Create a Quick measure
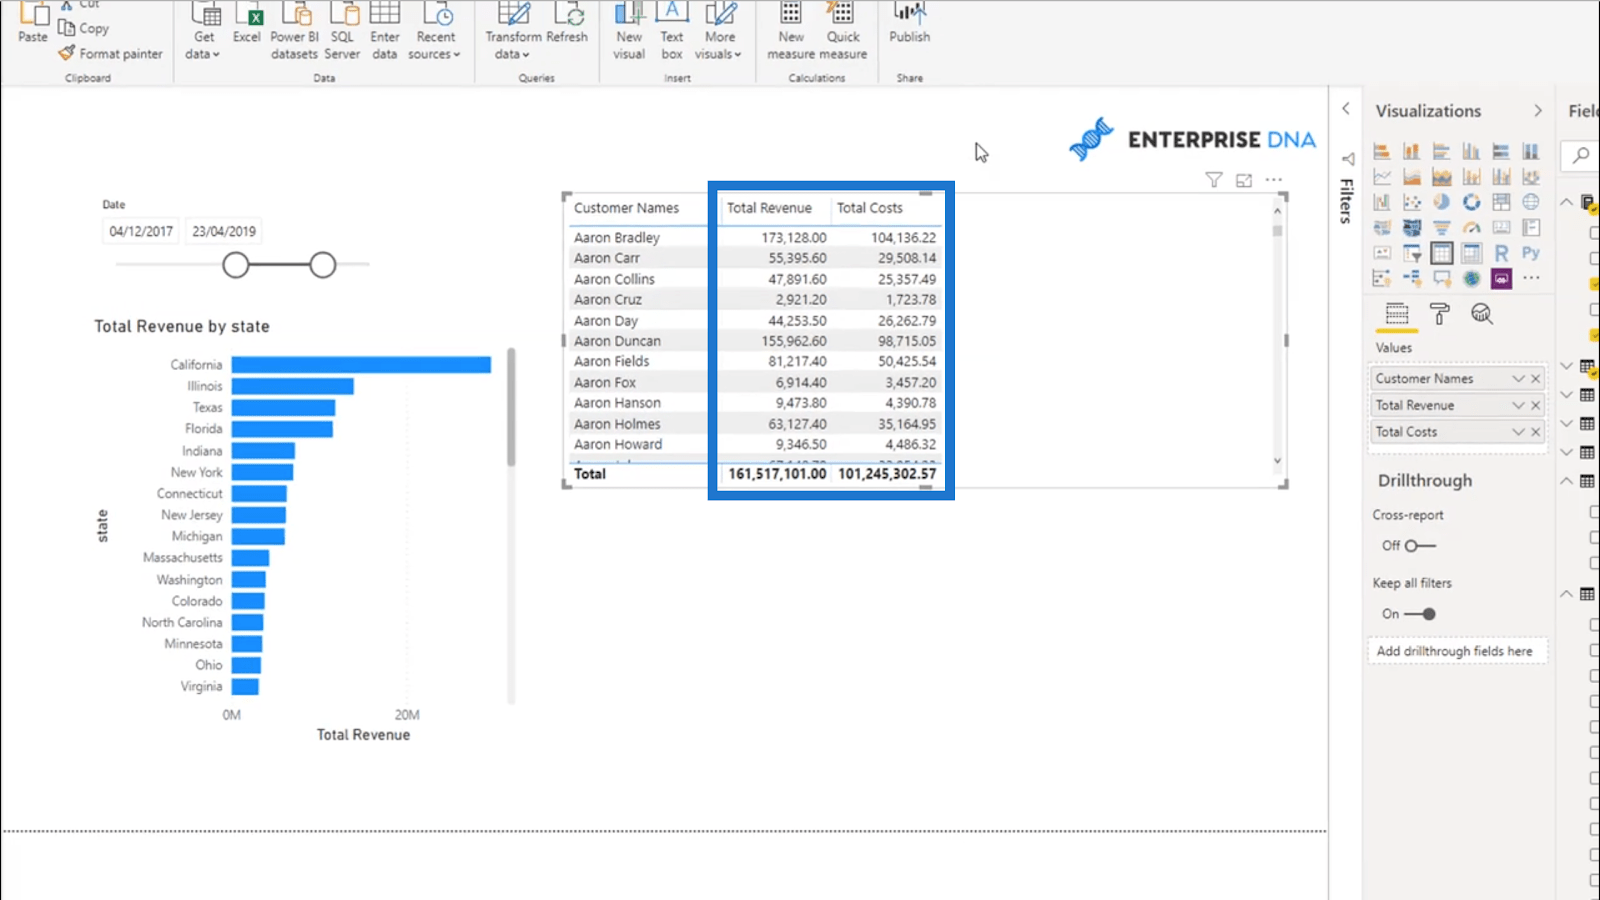The width and height of the screenshot is (1600, 900). (843, 31)
